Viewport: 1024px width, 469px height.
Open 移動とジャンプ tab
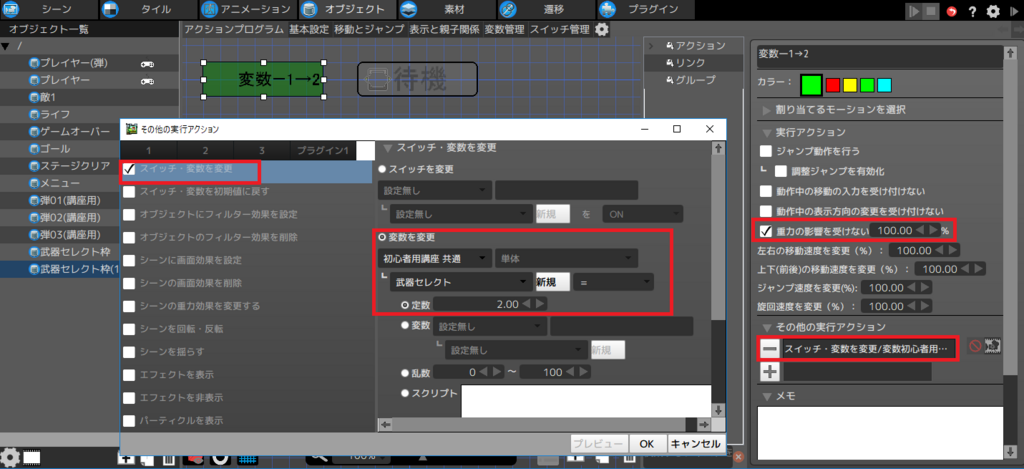coord(370,29)
